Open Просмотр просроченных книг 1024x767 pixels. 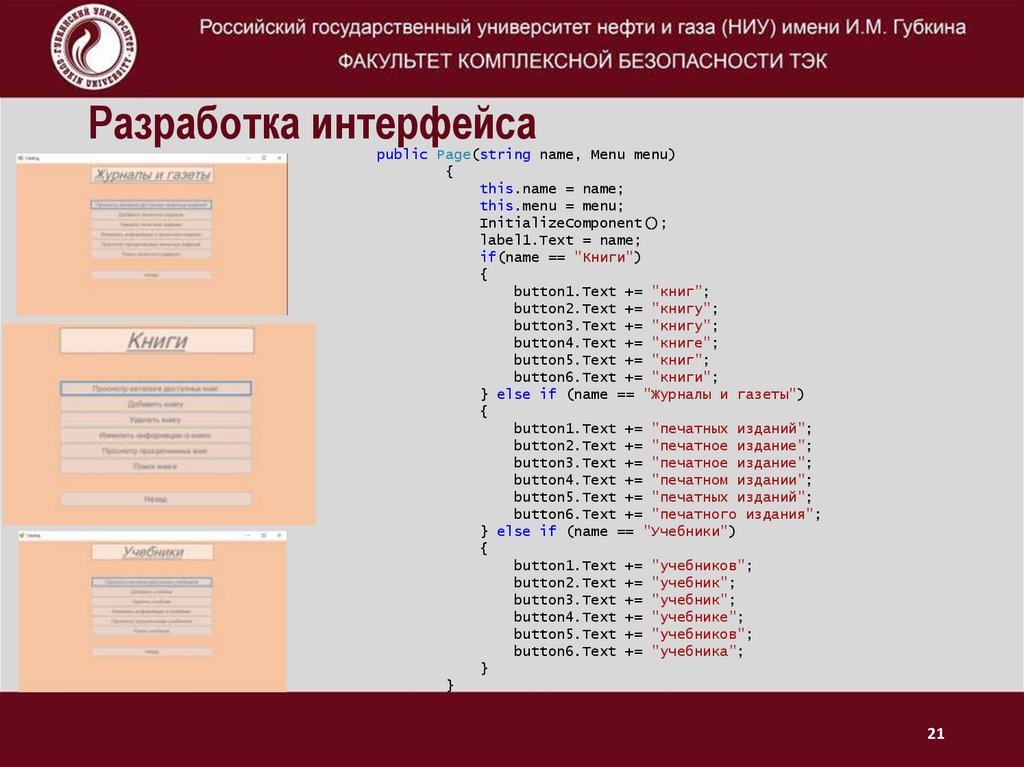click(x=156, y=451)
